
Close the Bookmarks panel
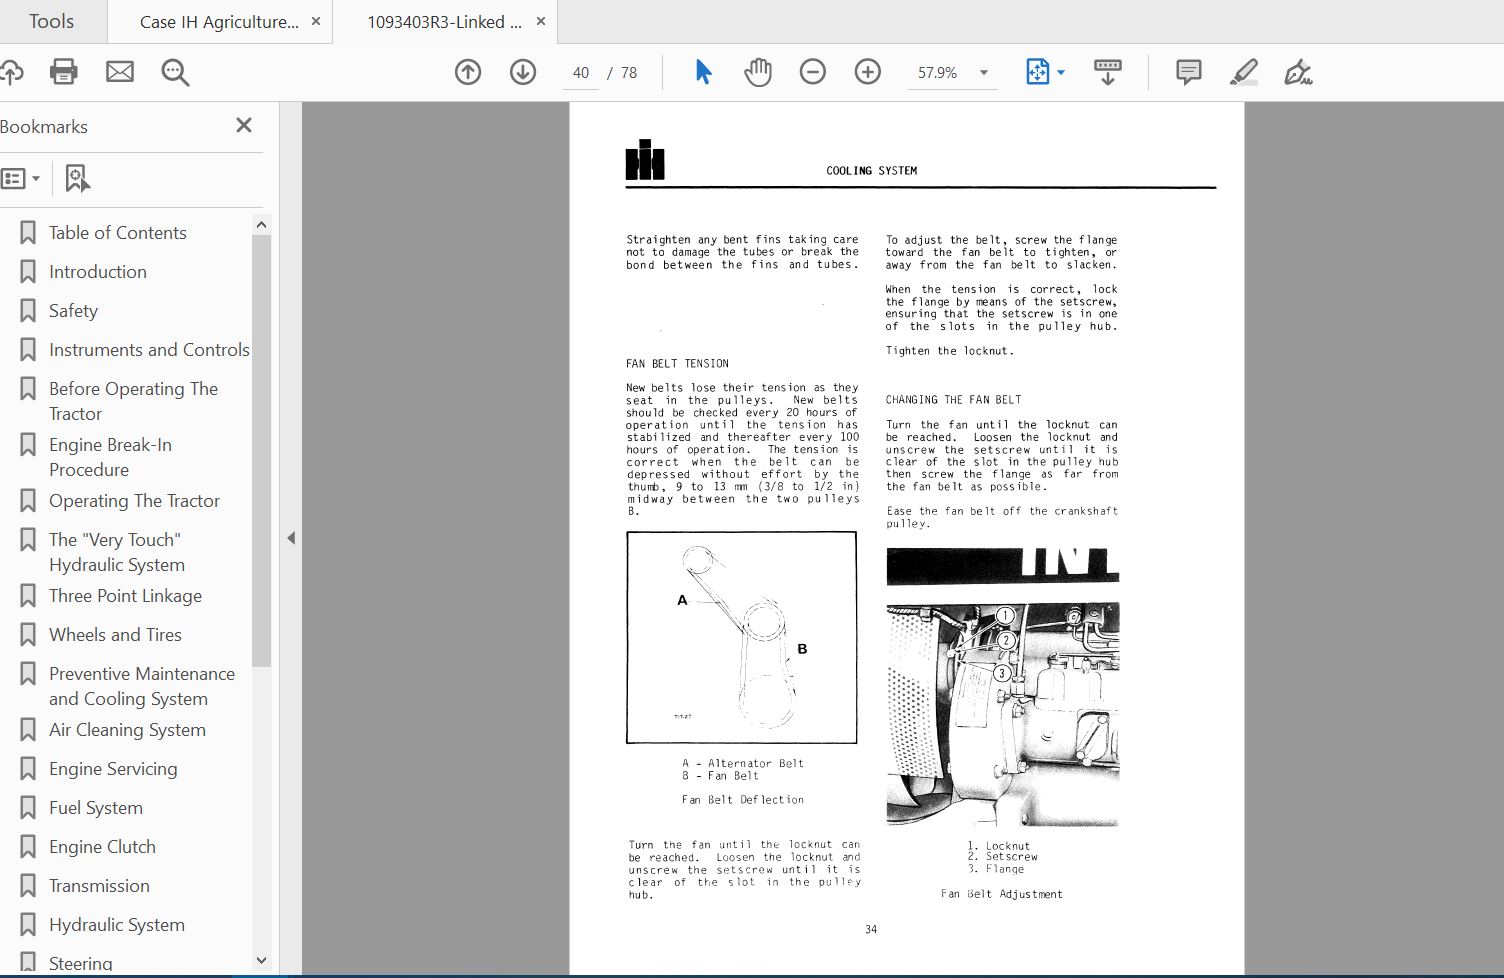(x=244, y=125)
